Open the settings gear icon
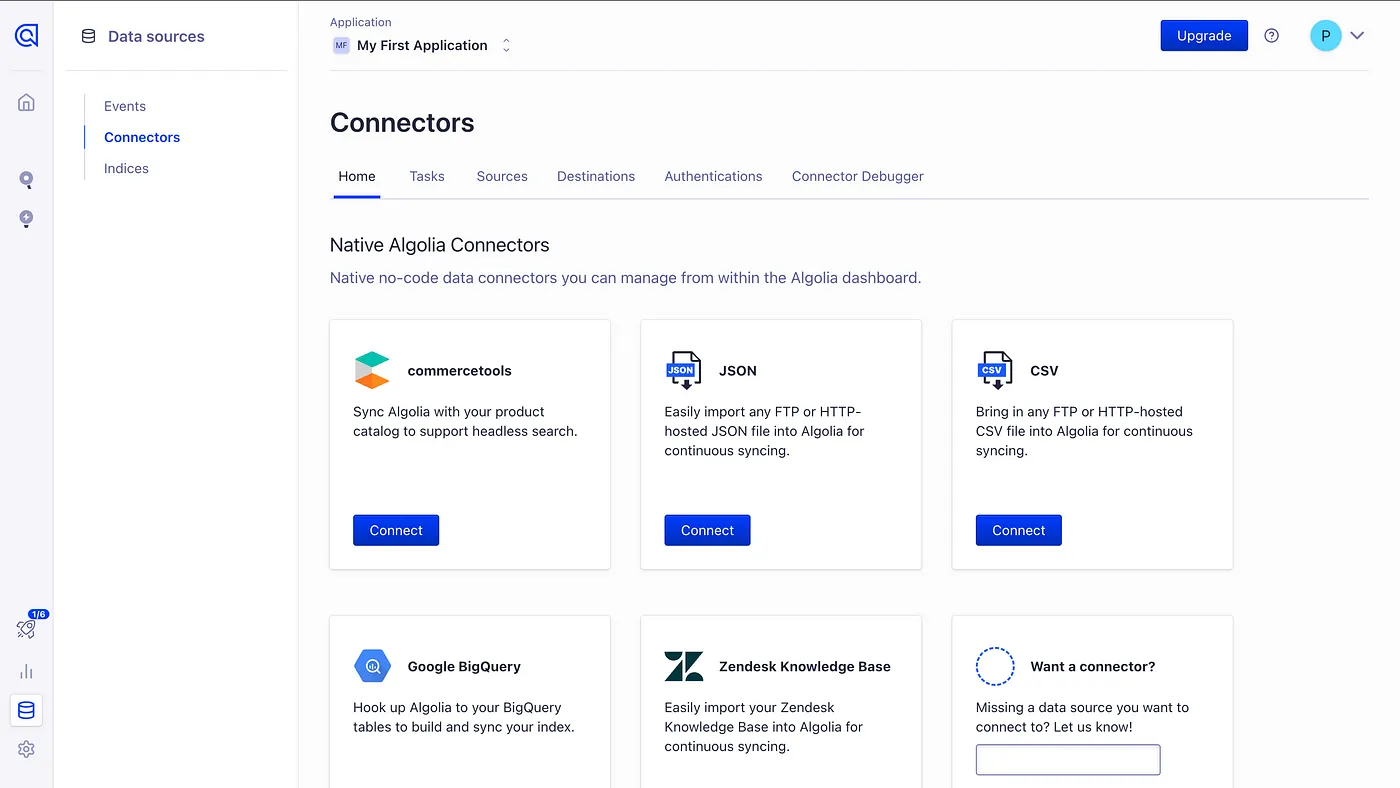Viewport: 1400px width, 788px height. (x=26, y=749)
